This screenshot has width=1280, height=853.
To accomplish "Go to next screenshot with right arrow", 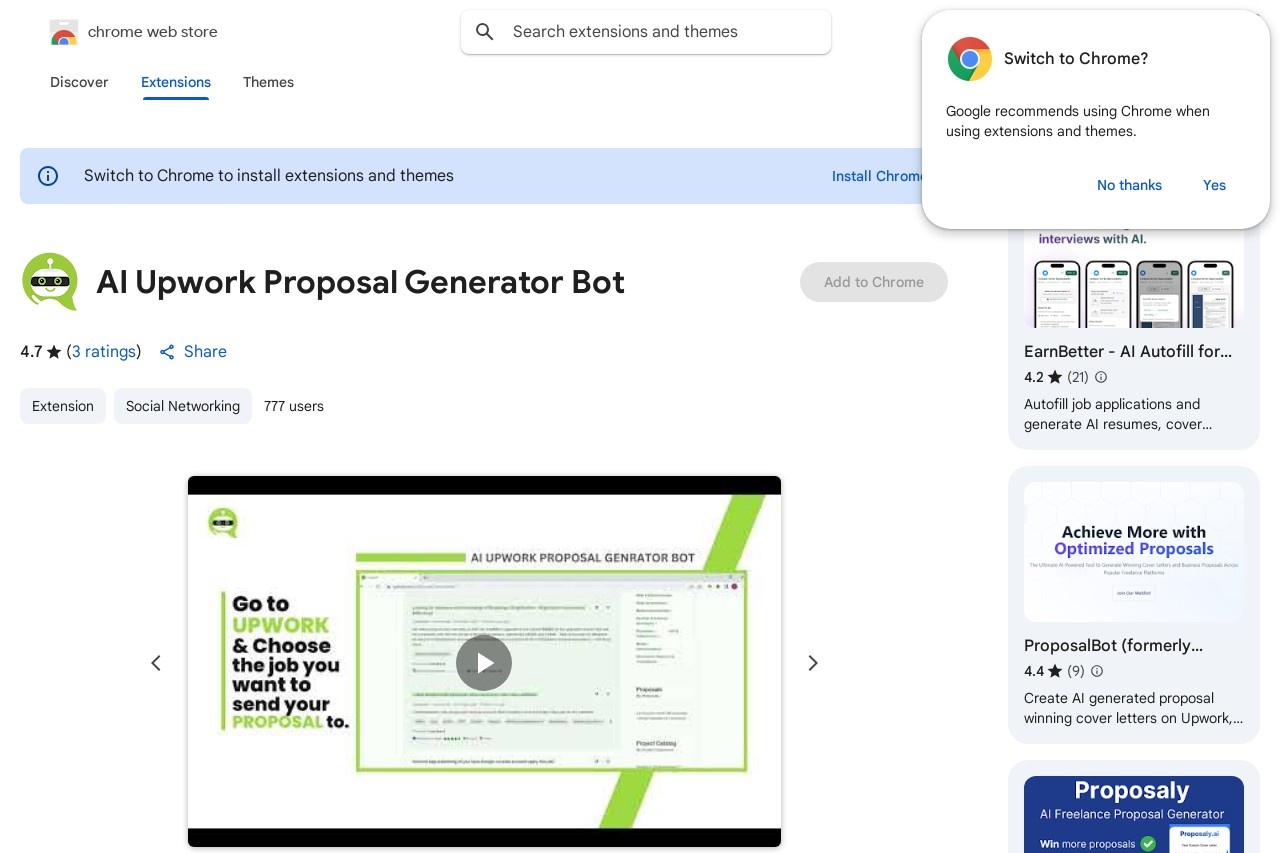I will tap(813, 663).
